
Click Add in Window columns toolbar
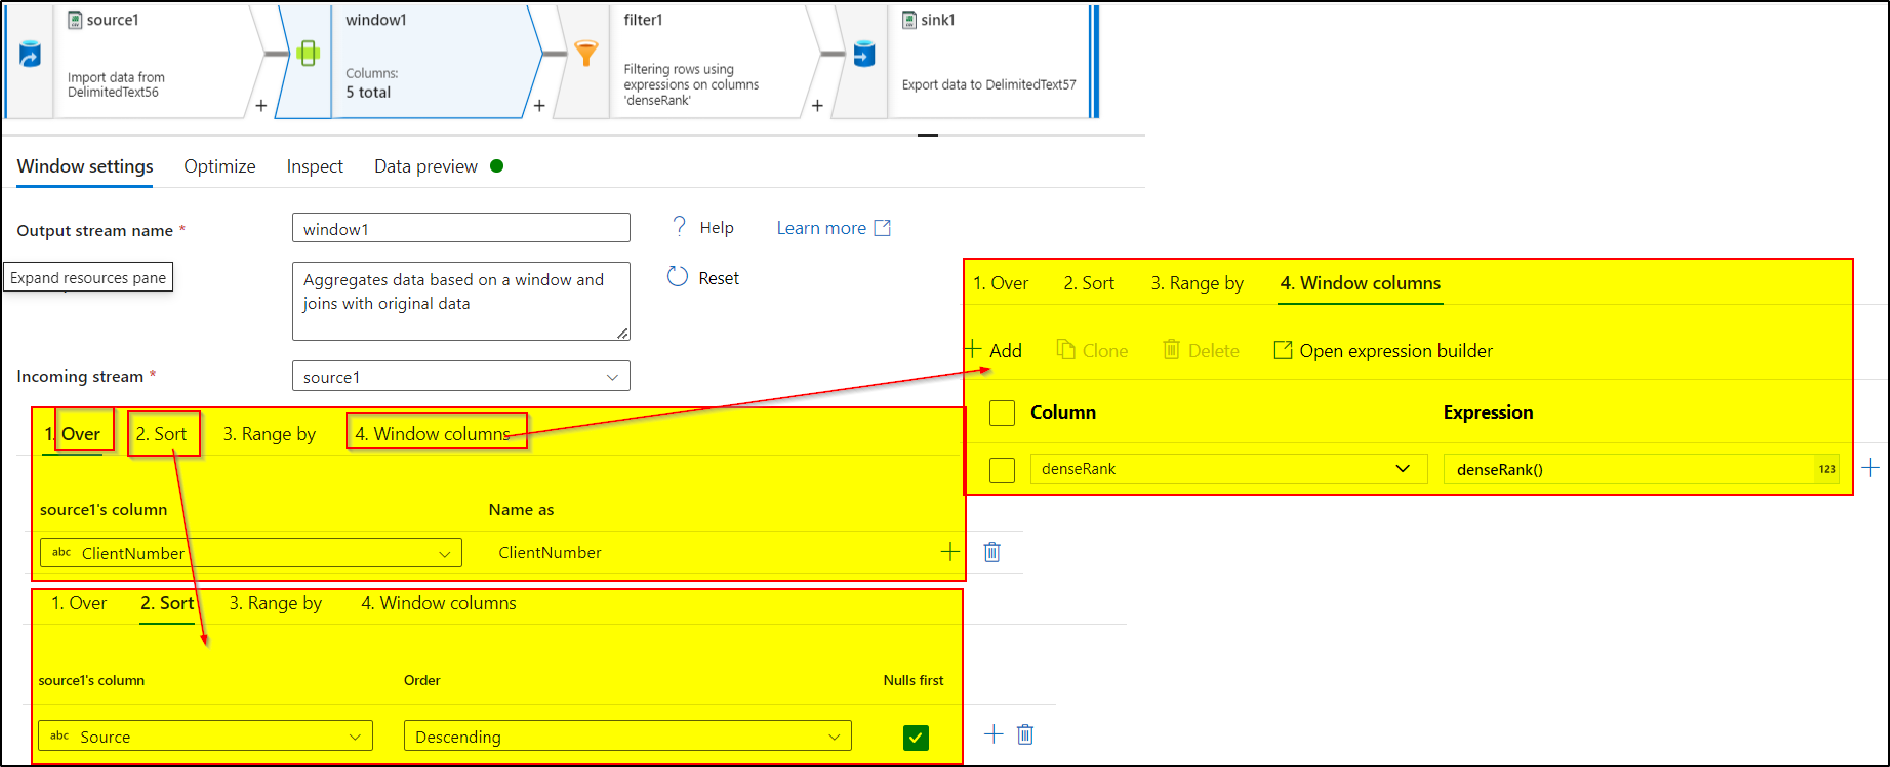(x=994, y=350)
